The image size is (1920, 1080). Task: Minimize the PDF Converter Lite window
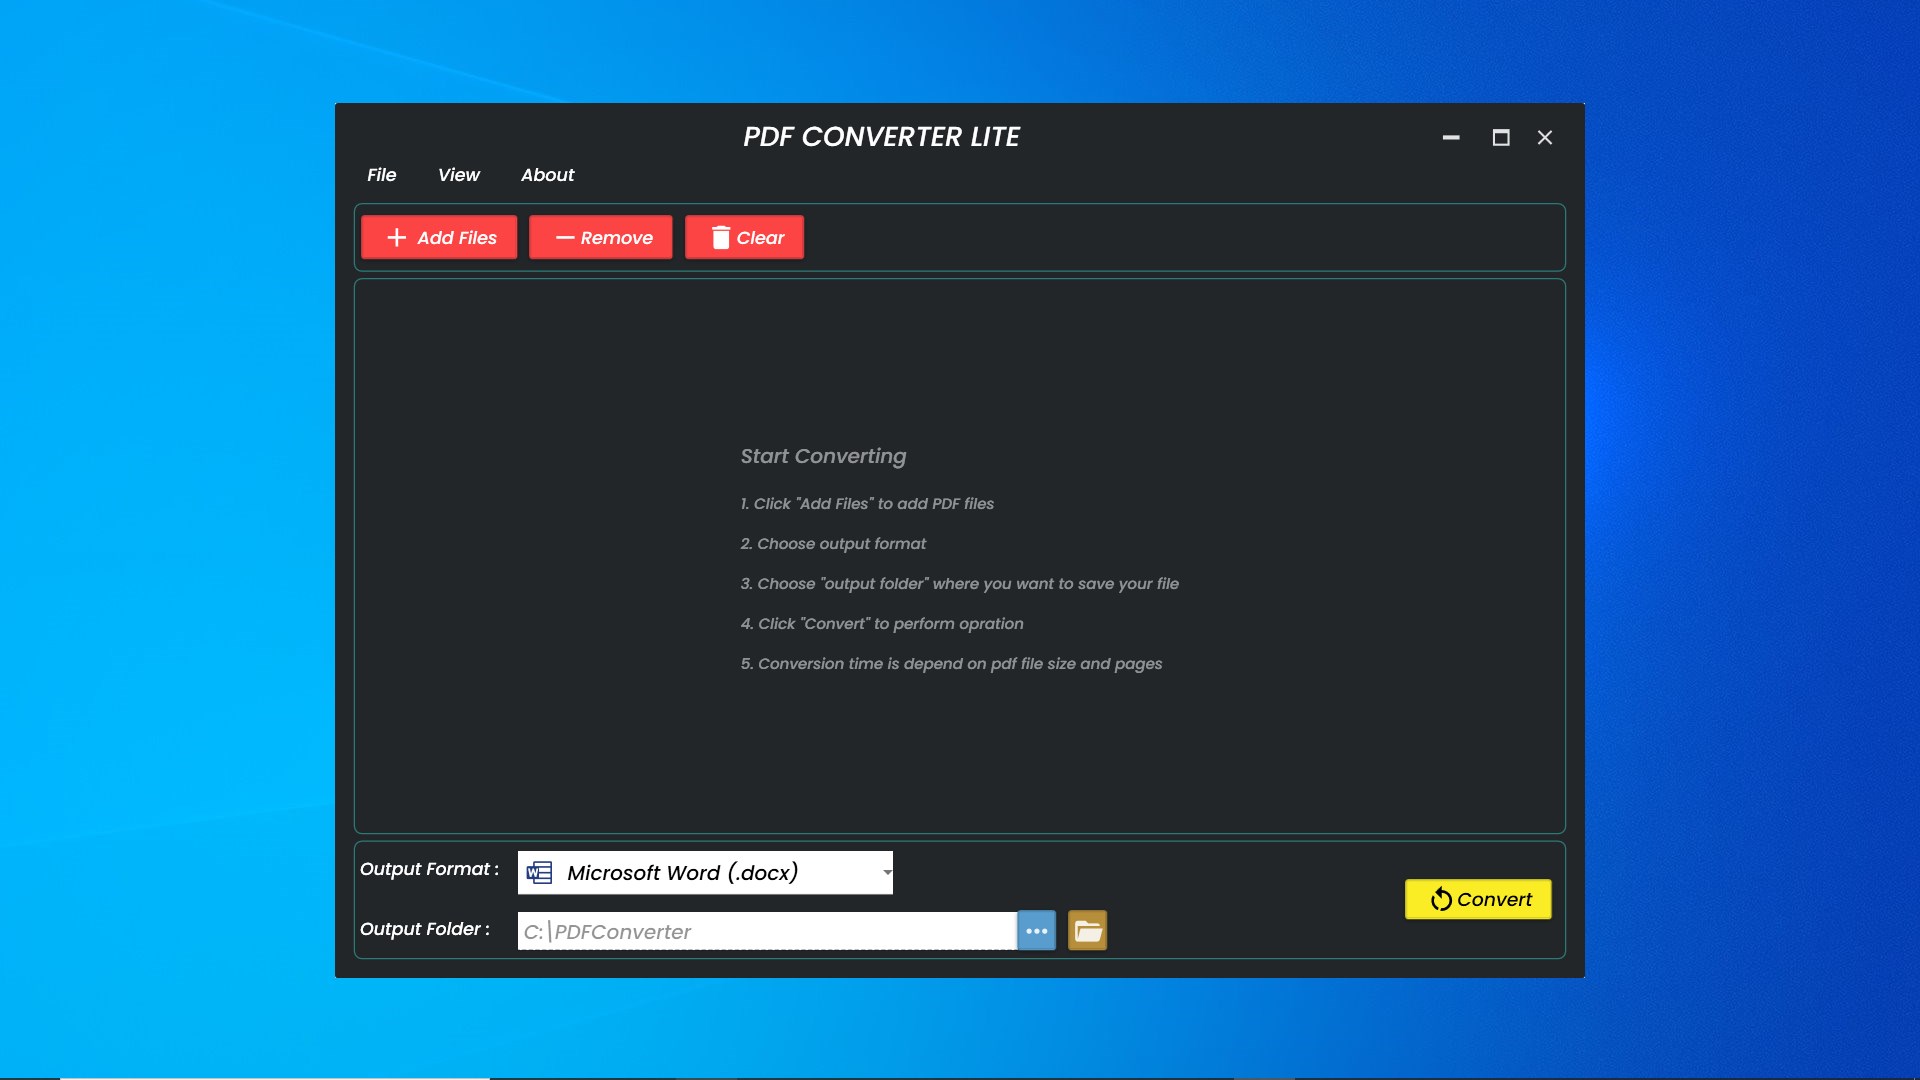[1451, 138]
